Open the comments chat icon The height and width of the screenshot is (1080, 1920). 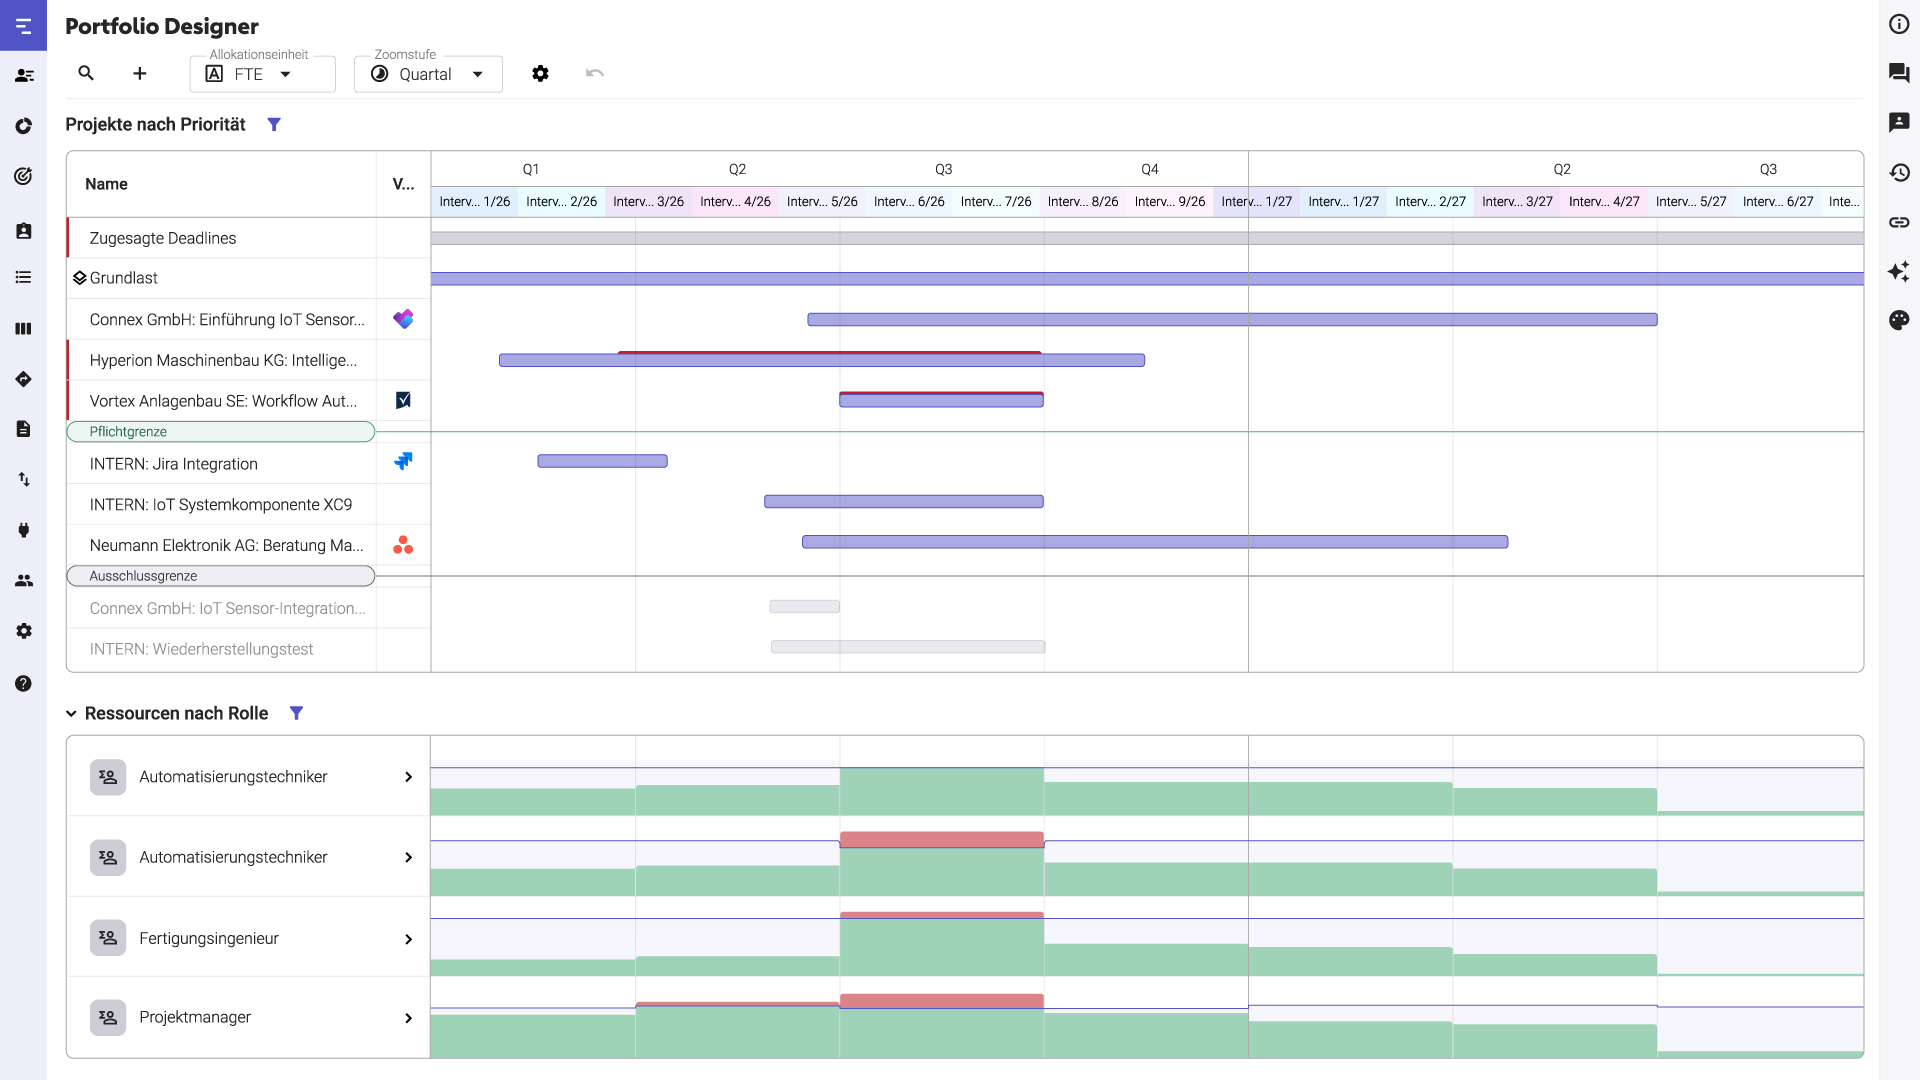[x=1899, y=72]
